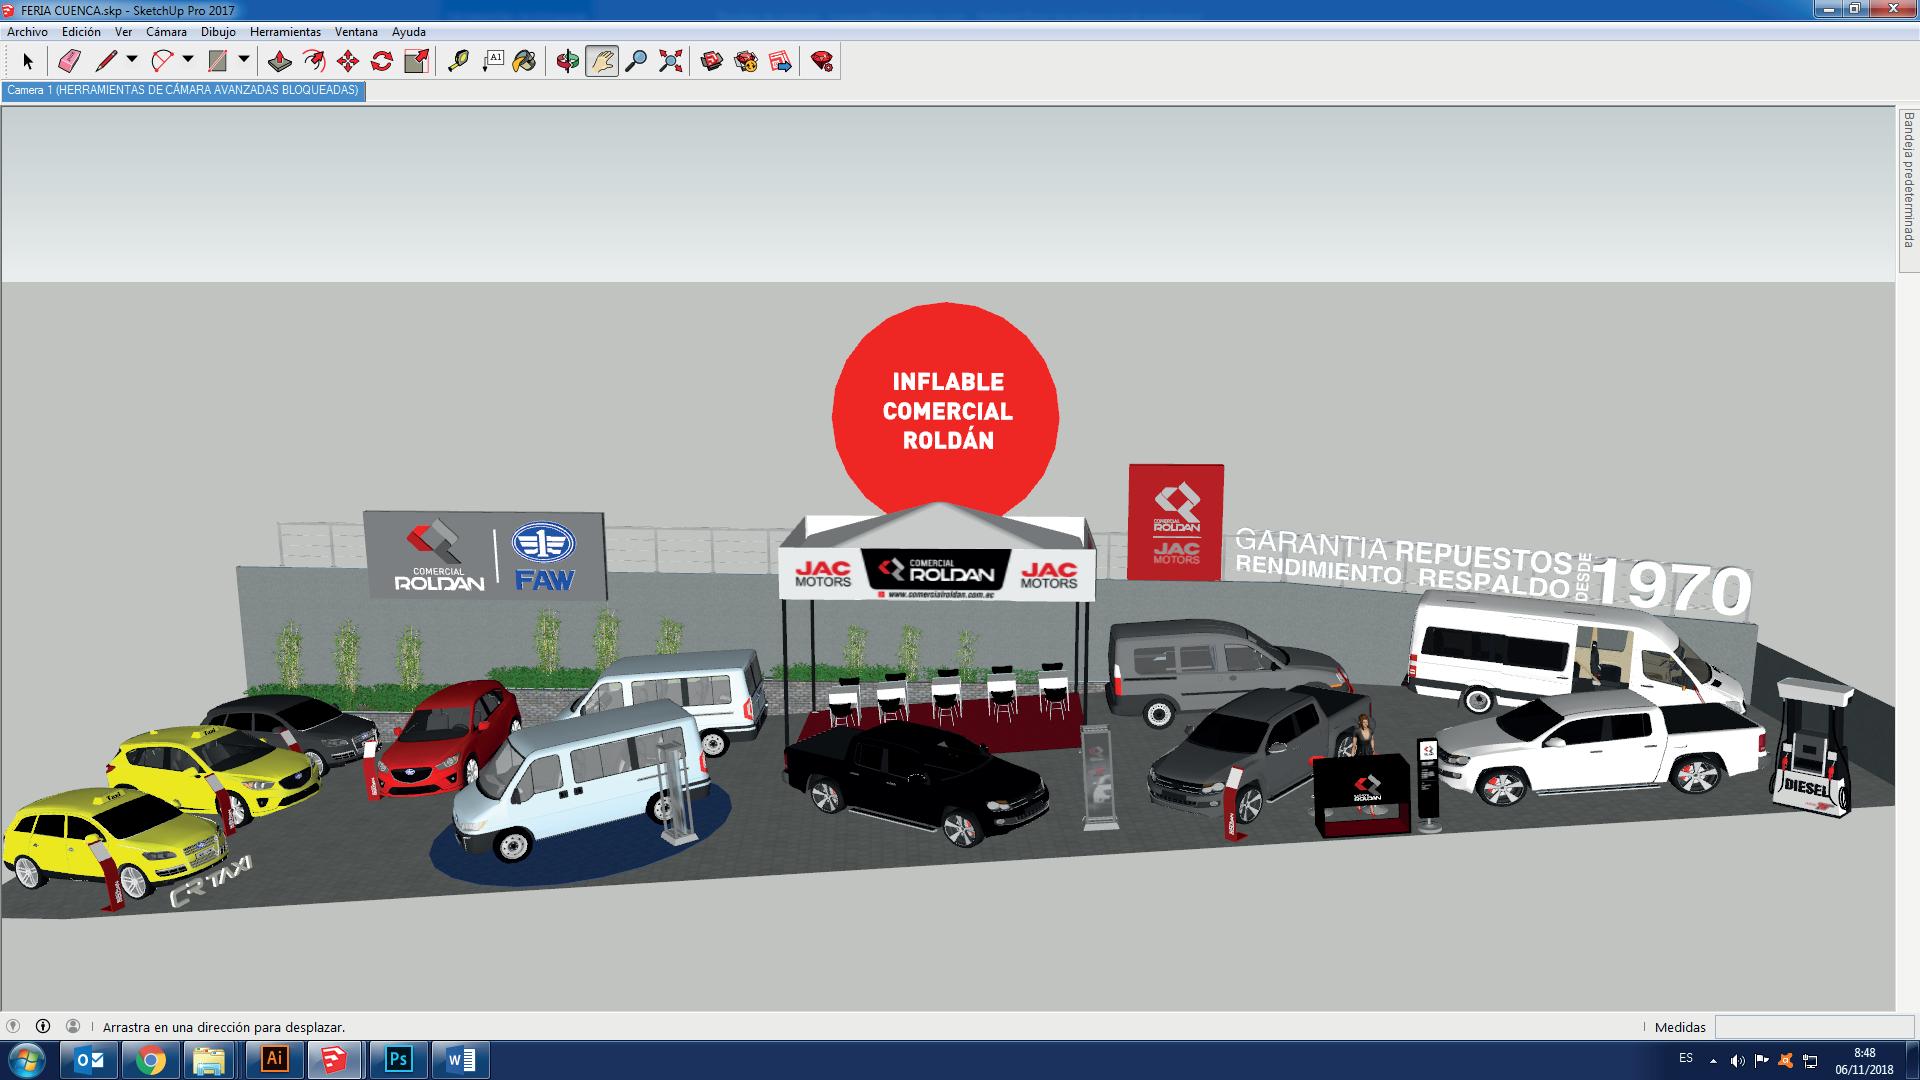
Task: Activate the Push/Pull tool
Action: tap(280, 62)
